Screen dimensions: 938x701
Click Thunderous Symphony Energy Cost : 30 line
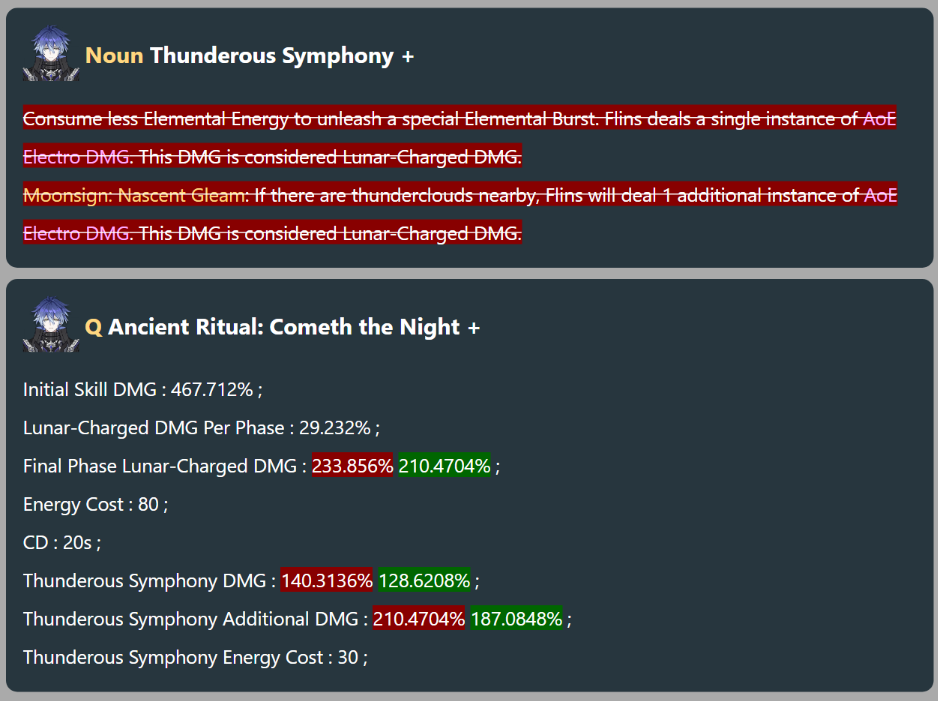tap(195, 658)
